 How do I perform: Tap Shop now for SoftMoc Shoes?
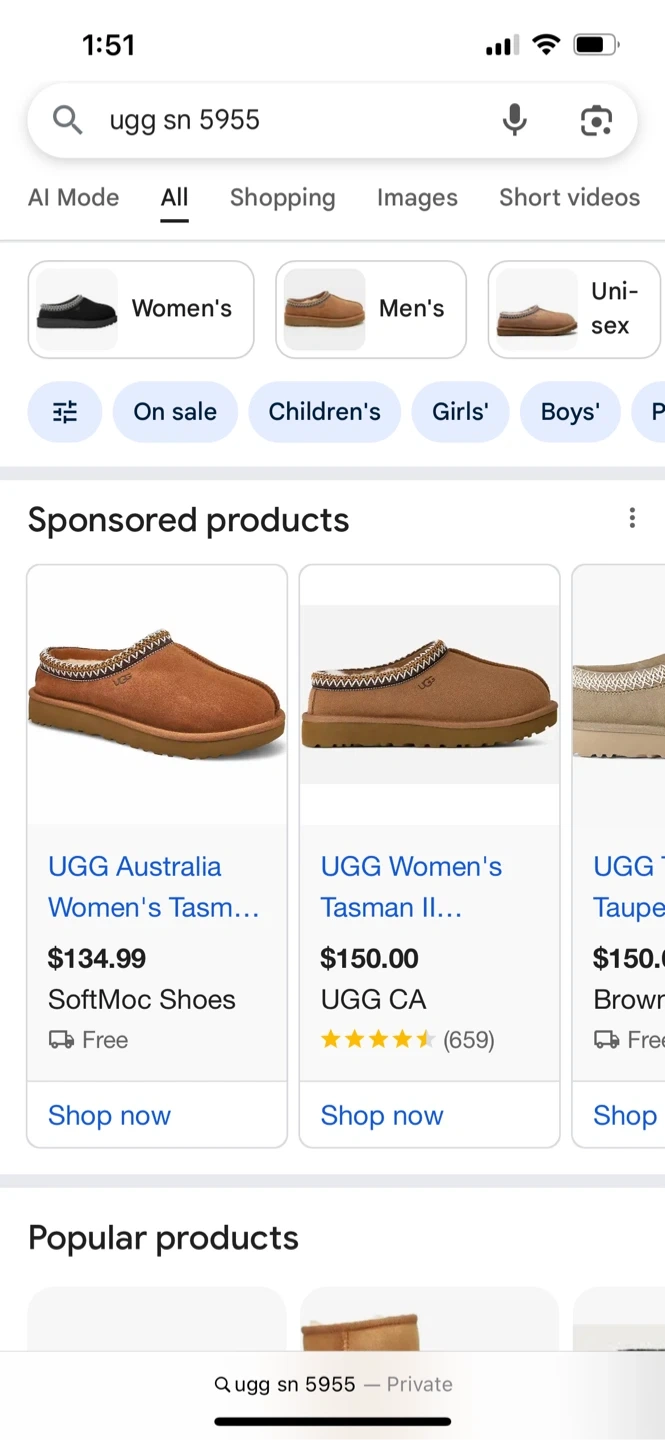pos(110,1115)
